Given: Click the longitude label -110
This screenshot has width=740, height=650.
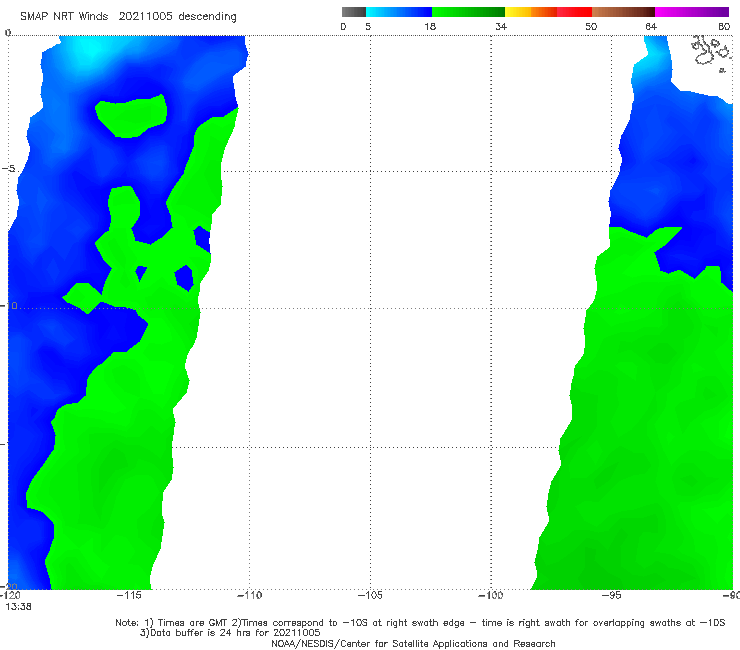Looking at the screenshot, I should pyautogui.click(x=249, y=595).
